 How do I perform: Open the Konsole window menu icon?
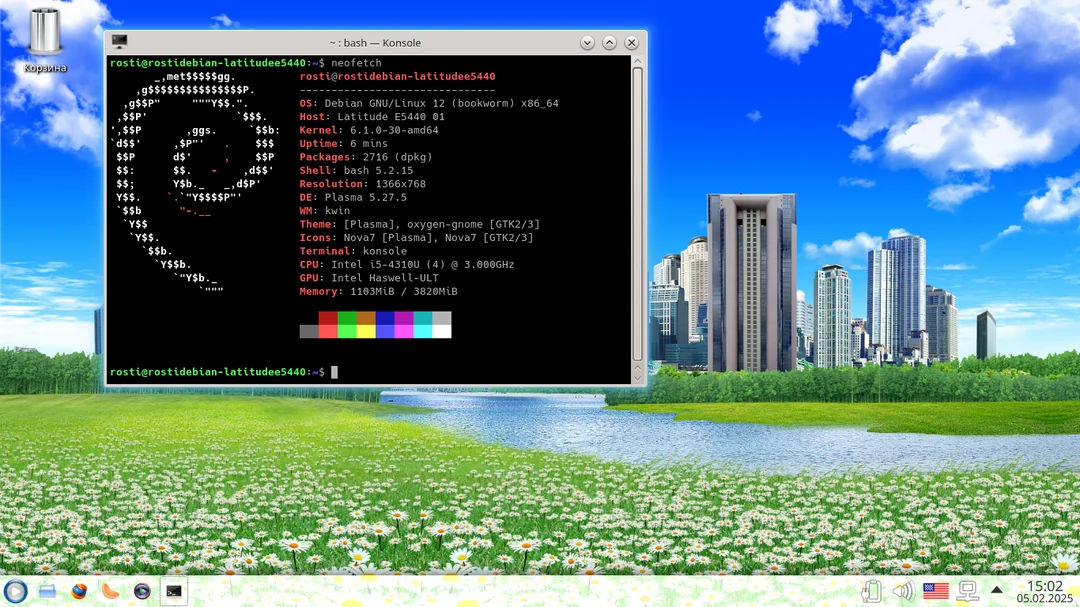[119, 42]
